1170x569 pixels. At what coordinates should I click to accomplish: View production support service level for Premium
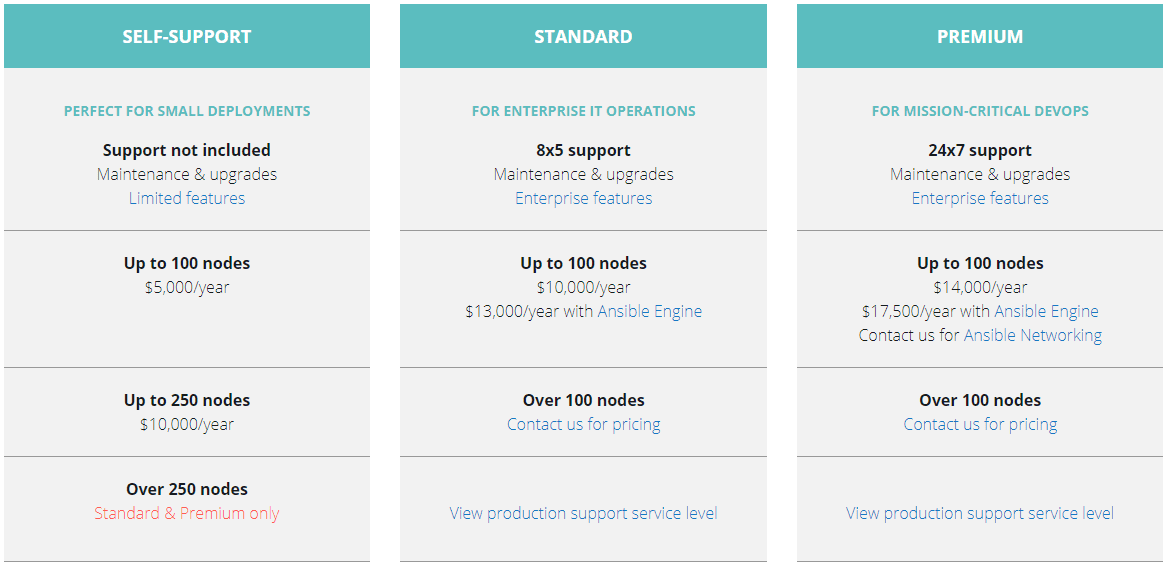980,513
